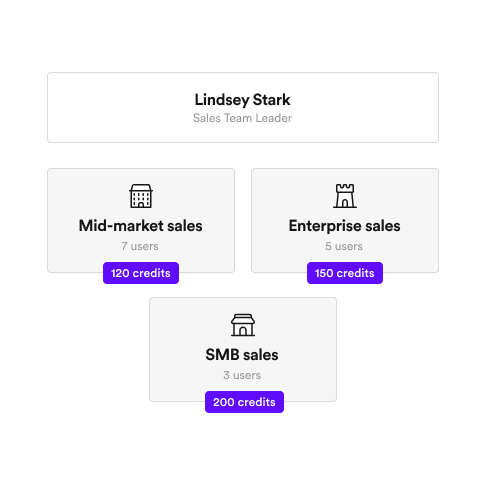This screenshot has height=485, width=485.
Task: Click the Mid-market sales building icon
Action: click(x=141, y=196)
